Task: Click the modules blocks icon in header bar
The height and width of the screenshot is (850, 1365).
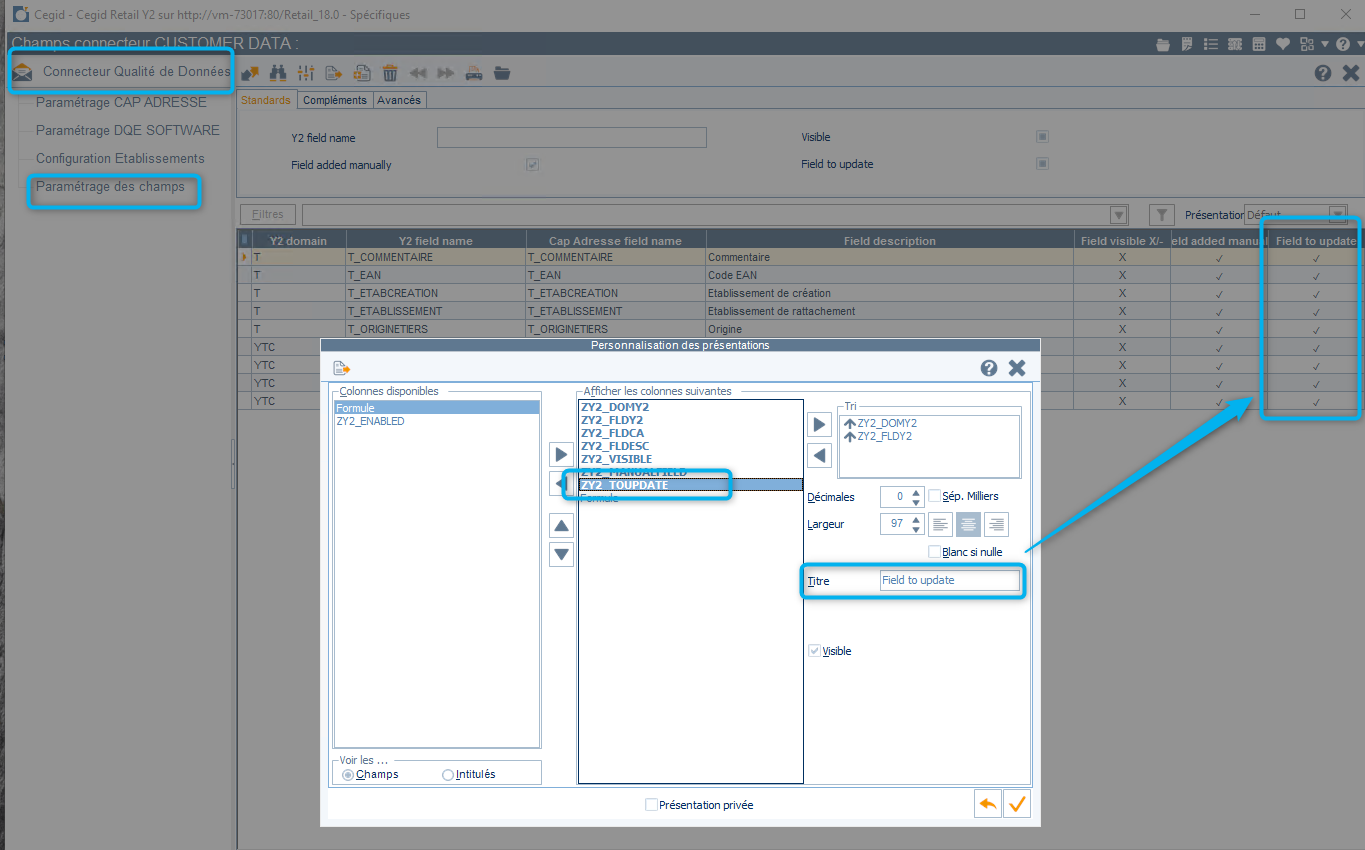Action: 1308,44
